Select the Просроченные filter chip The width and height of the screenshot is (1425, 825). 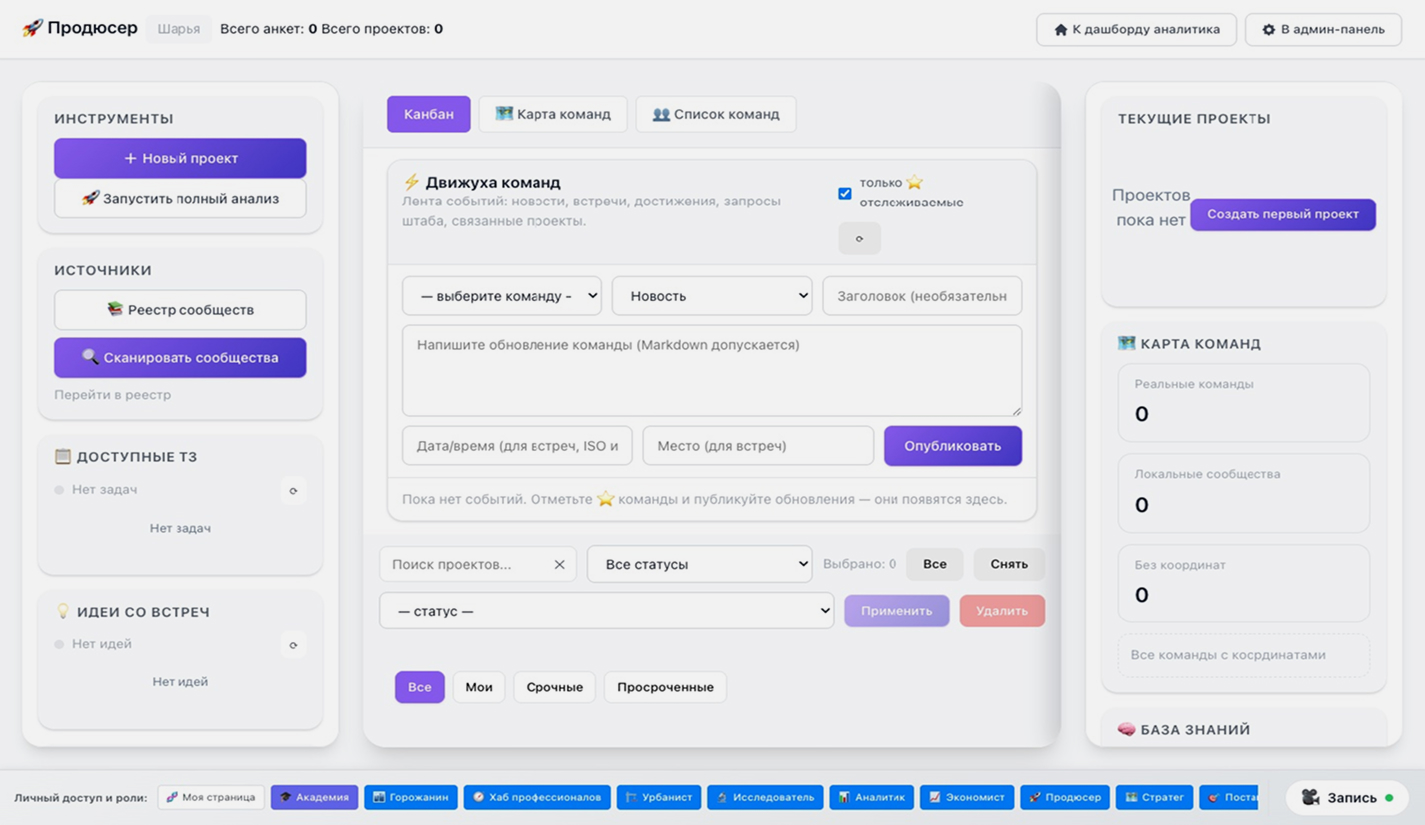point(665,687)
